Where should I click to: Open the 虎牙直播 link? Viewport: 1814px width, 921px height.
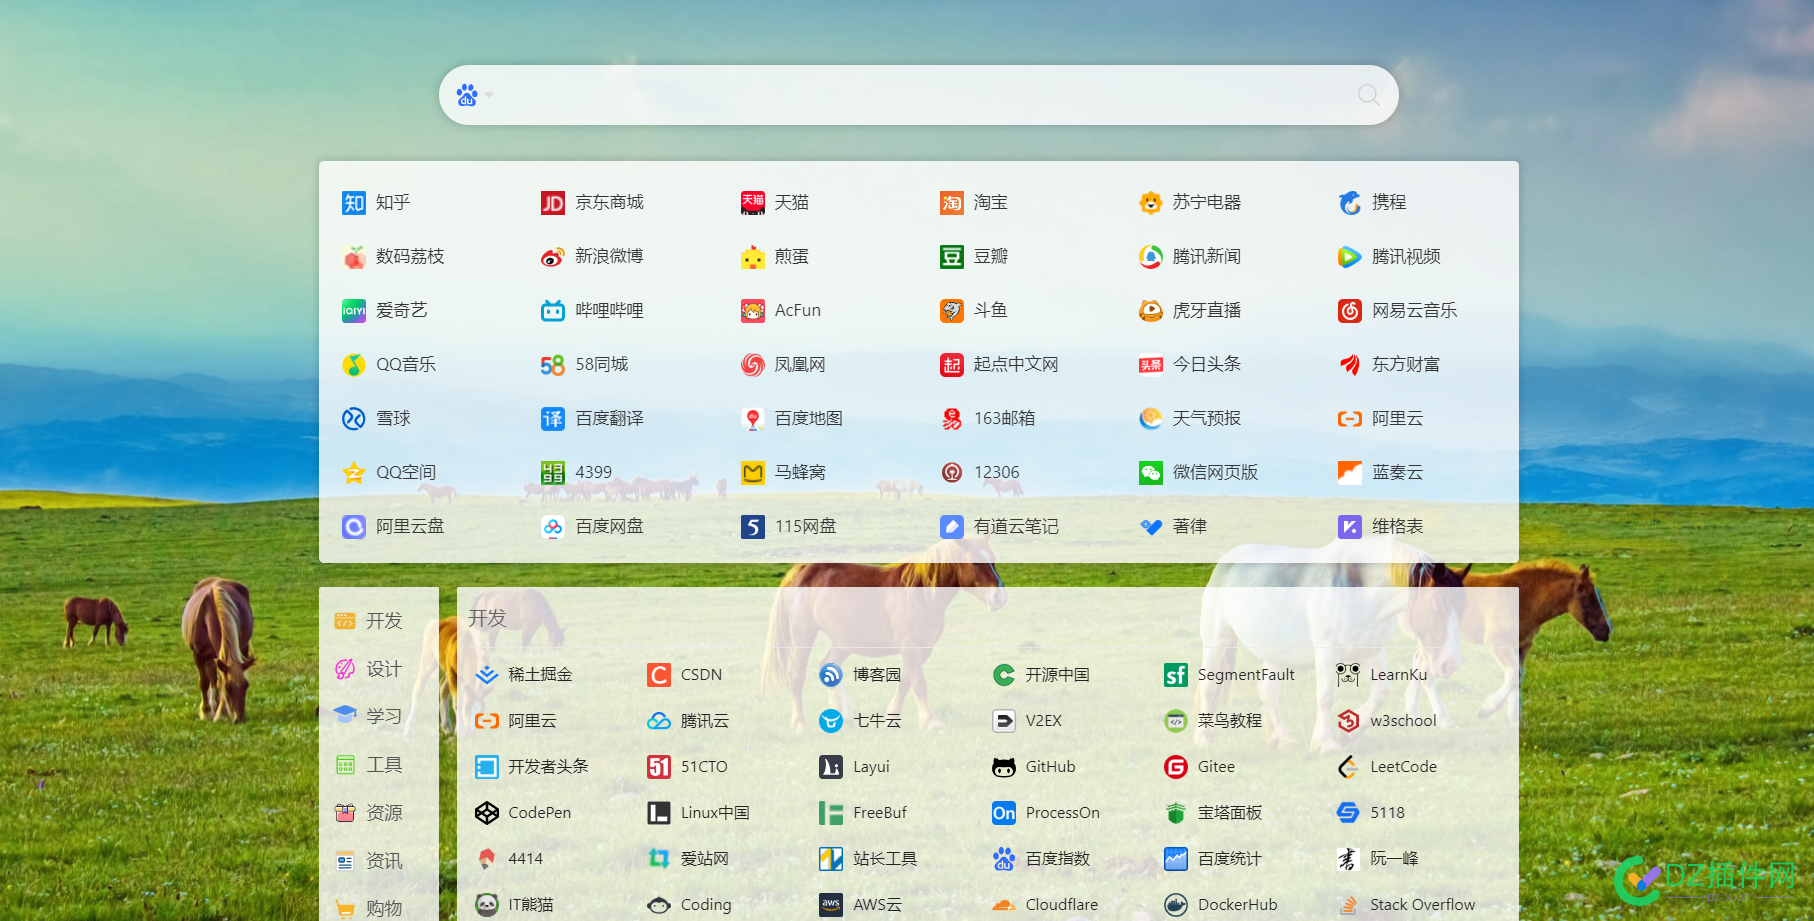(1190, 311)
